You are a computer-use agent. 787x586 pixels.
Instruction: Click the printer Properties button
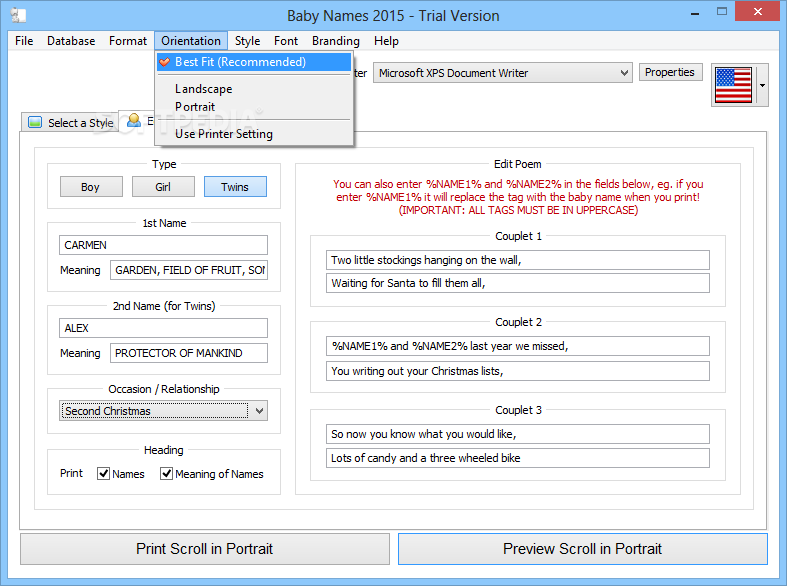[670, 72]
